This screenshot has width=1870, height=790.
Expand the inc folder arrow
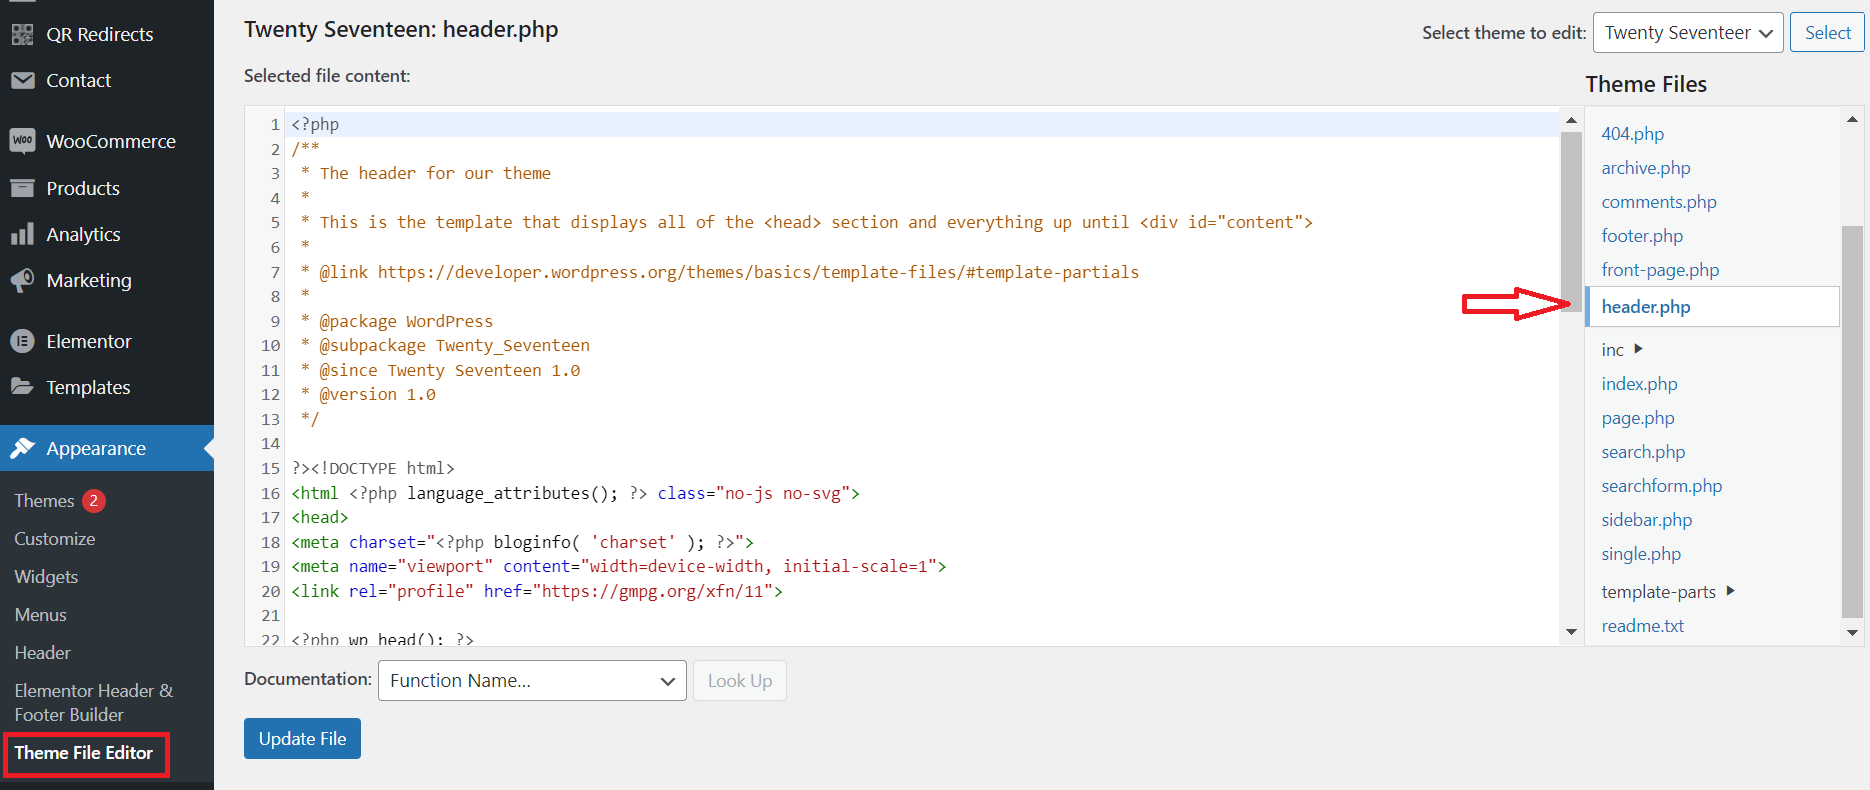pyautogui.click(x=1638, y=348)
